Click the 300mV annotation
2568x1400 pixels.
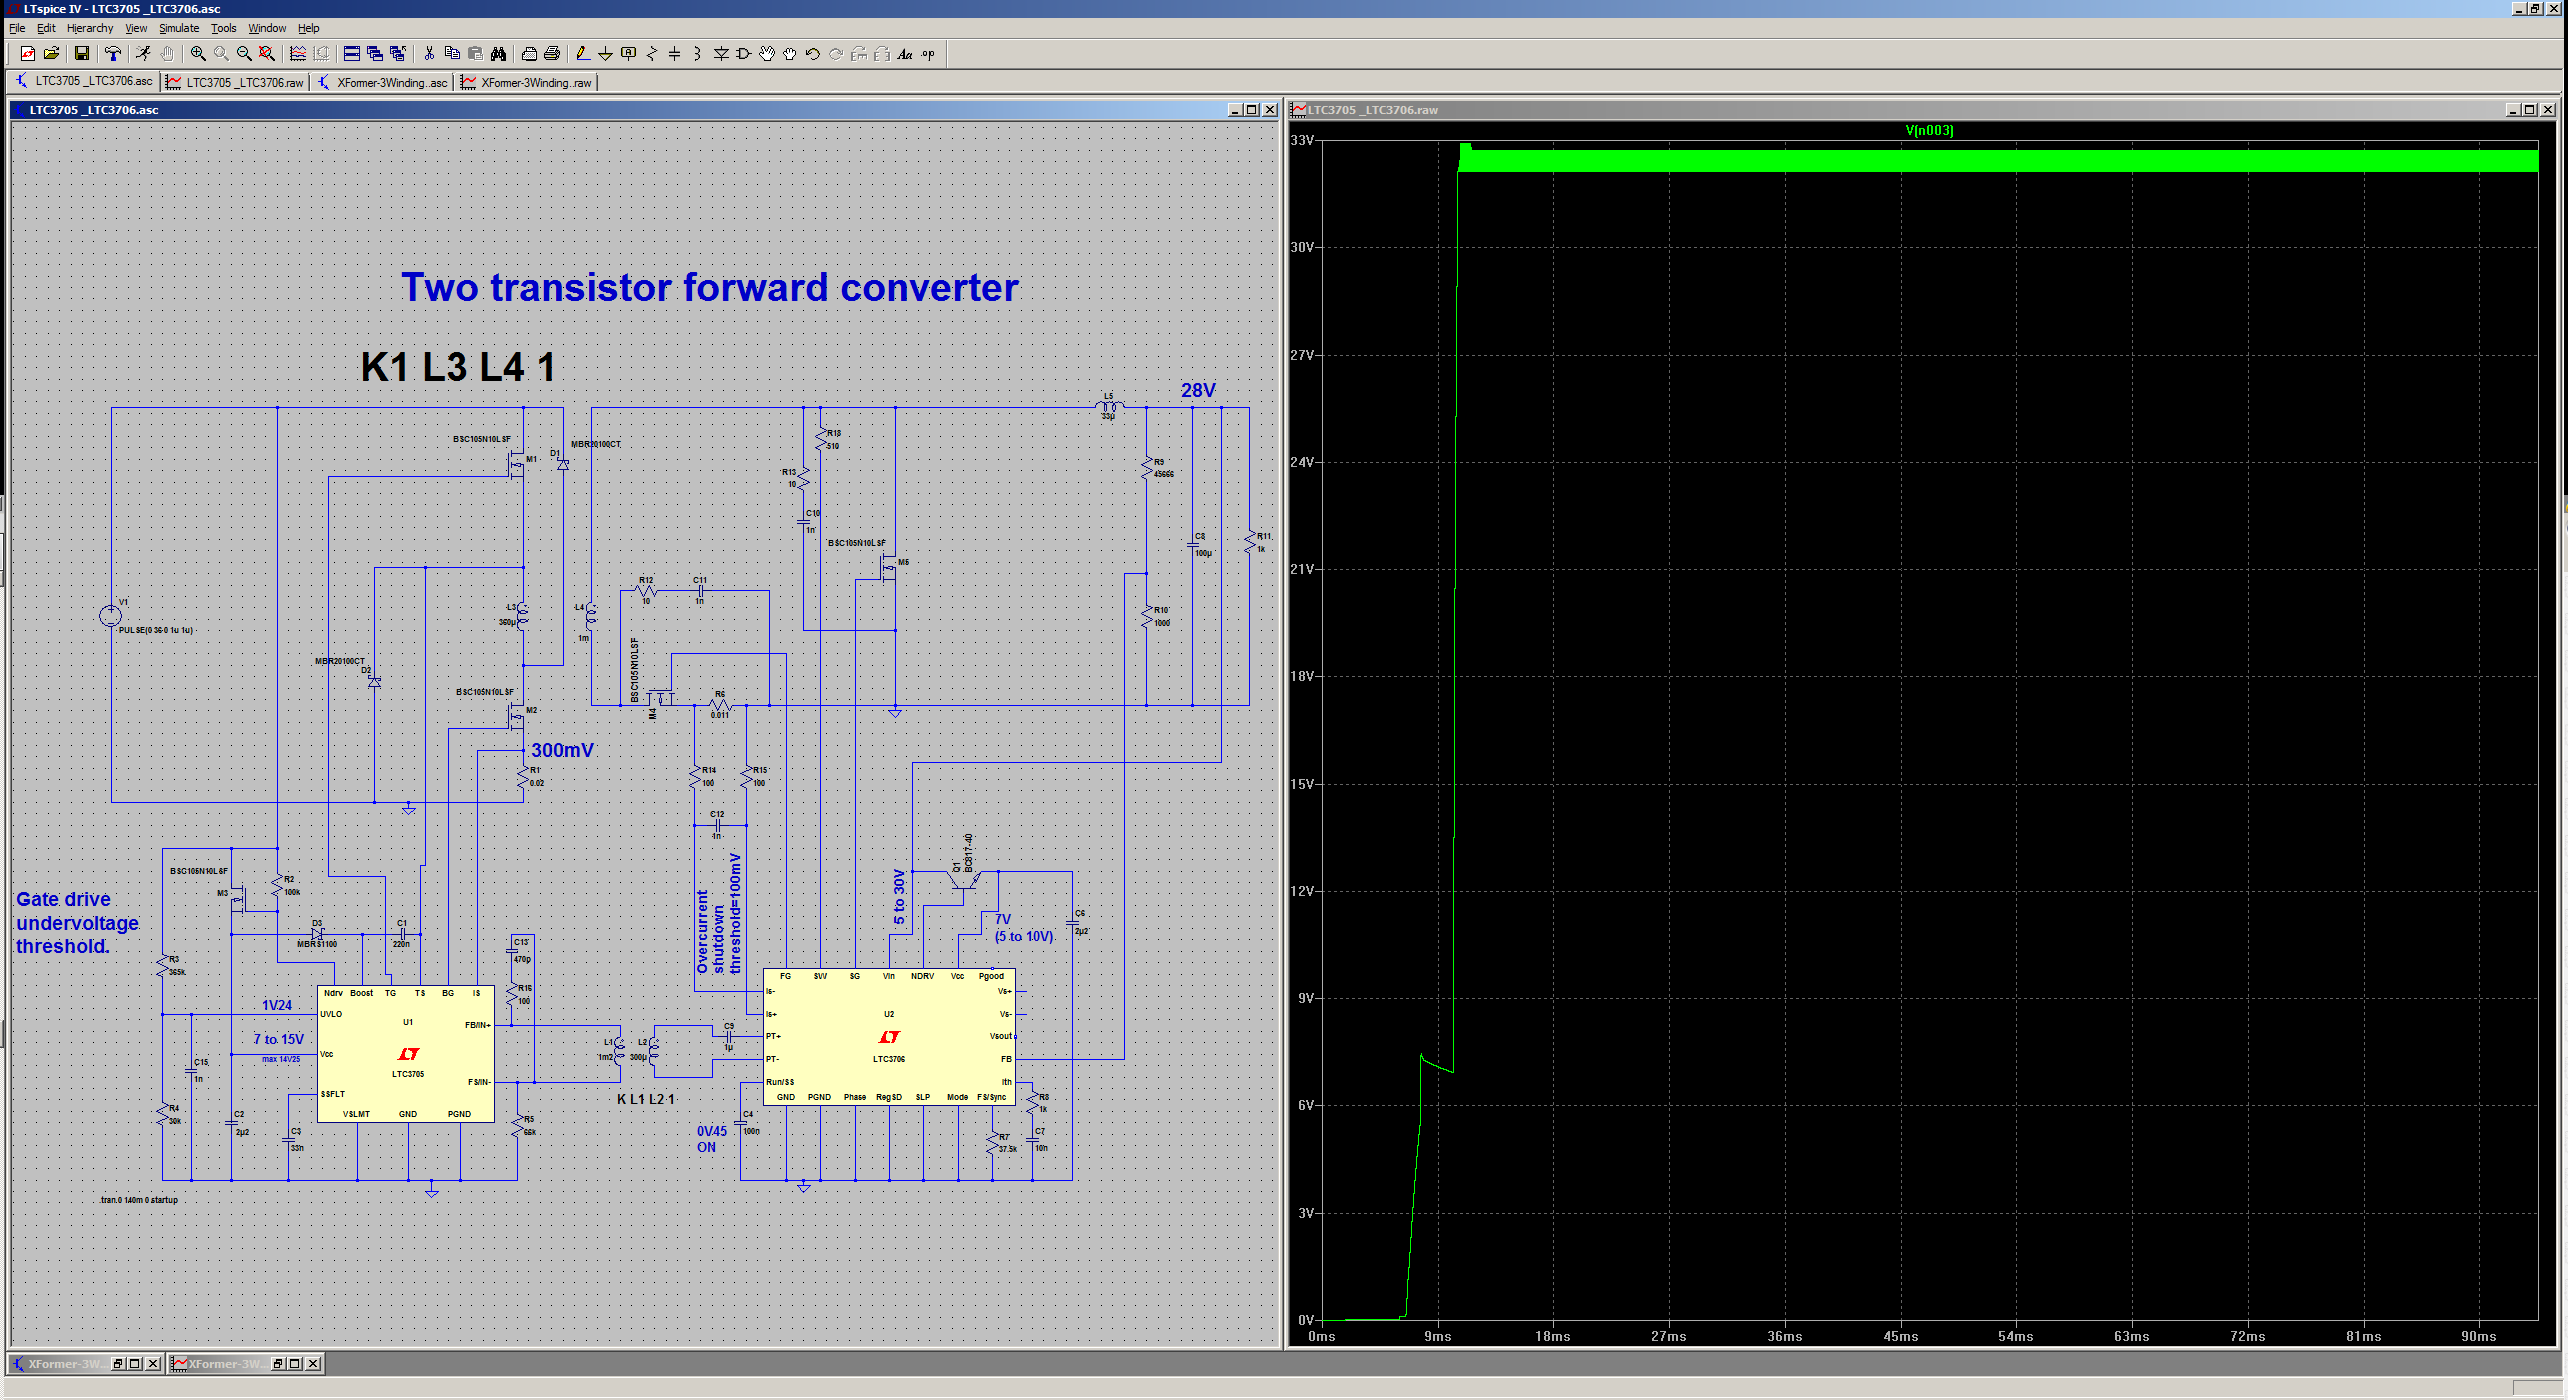562,750
